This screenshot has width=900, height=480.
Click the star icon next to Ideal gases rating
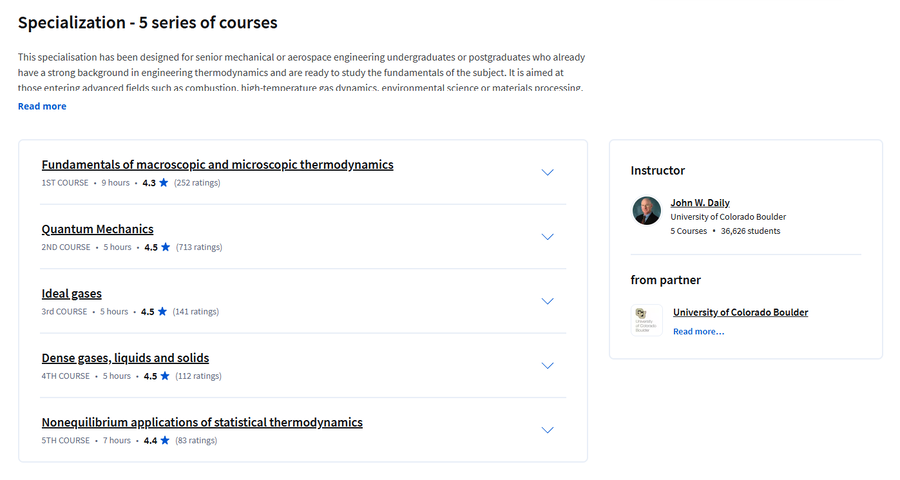click(x=162, y=311)
